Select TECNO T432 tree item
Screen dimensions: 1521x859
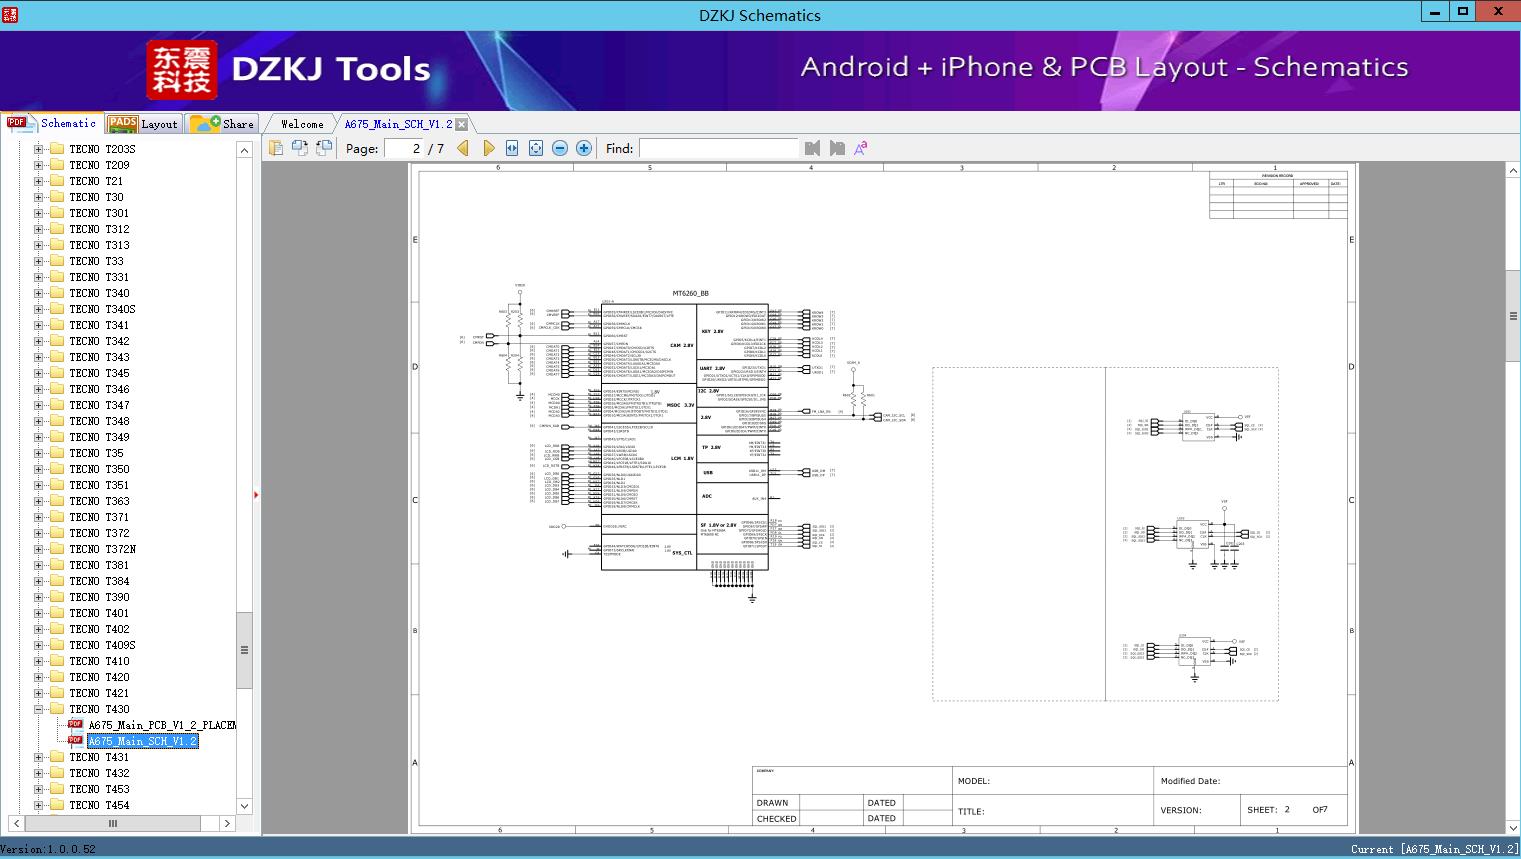99,773
